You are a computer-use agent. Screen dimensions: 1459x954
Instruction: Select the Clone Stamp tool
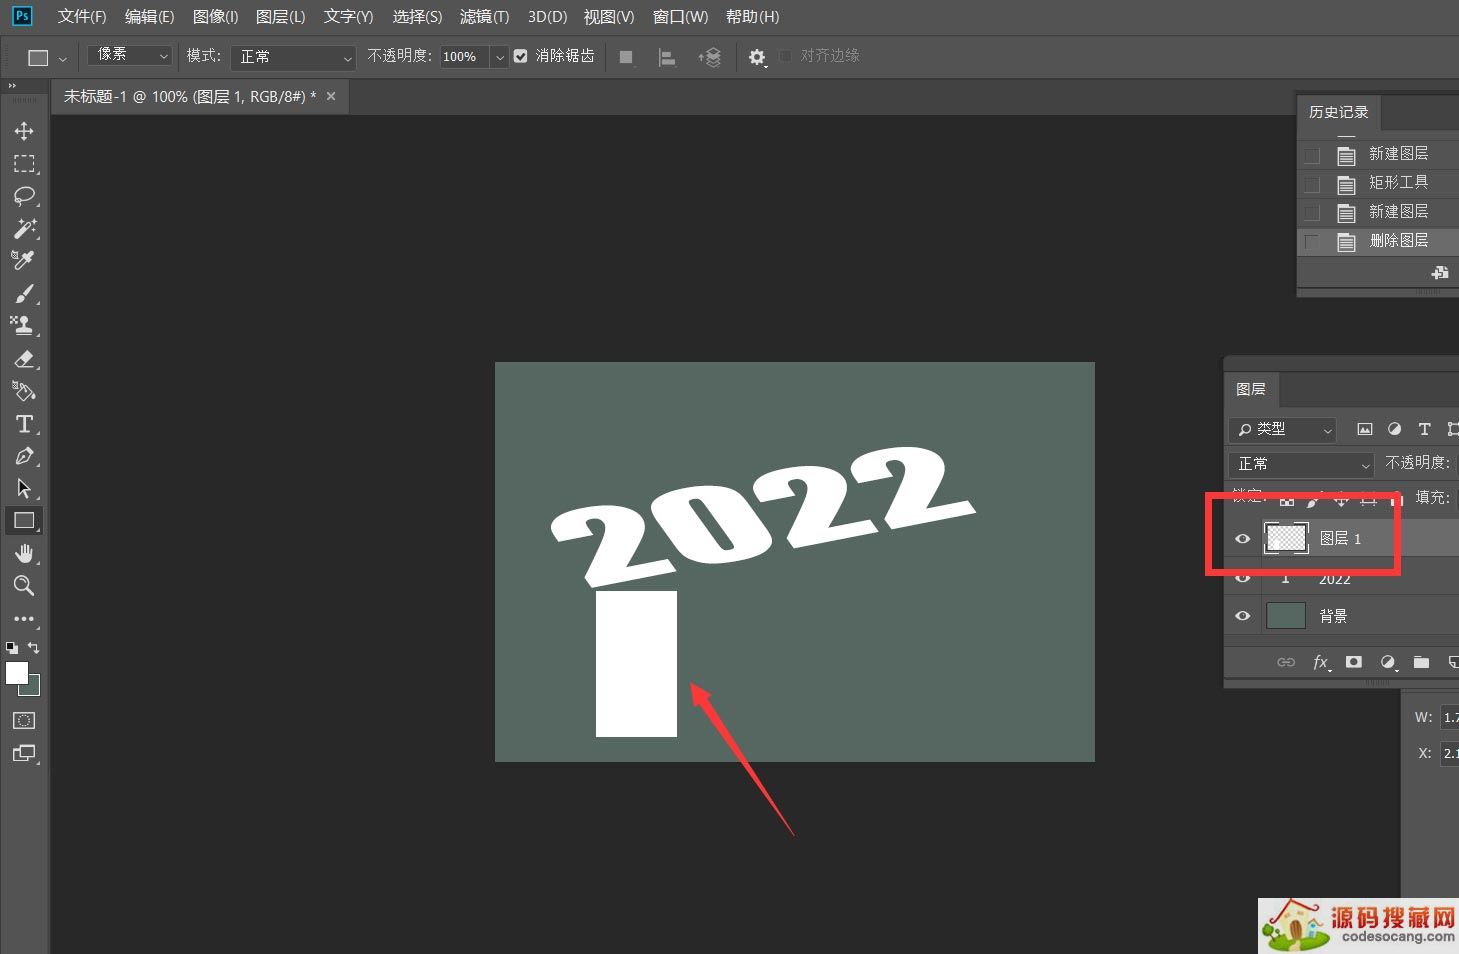(x=24, y=325)
